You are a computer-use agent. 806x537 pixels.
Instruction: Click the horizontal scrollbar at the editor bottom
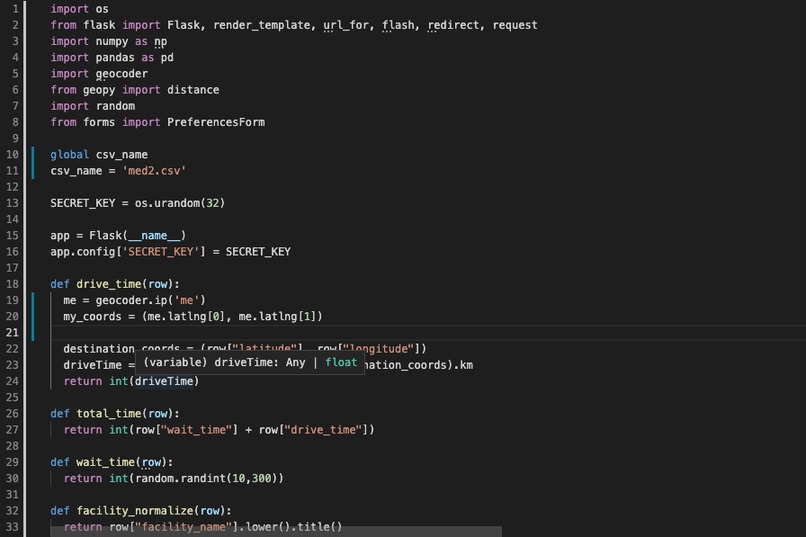click(276, 531)
